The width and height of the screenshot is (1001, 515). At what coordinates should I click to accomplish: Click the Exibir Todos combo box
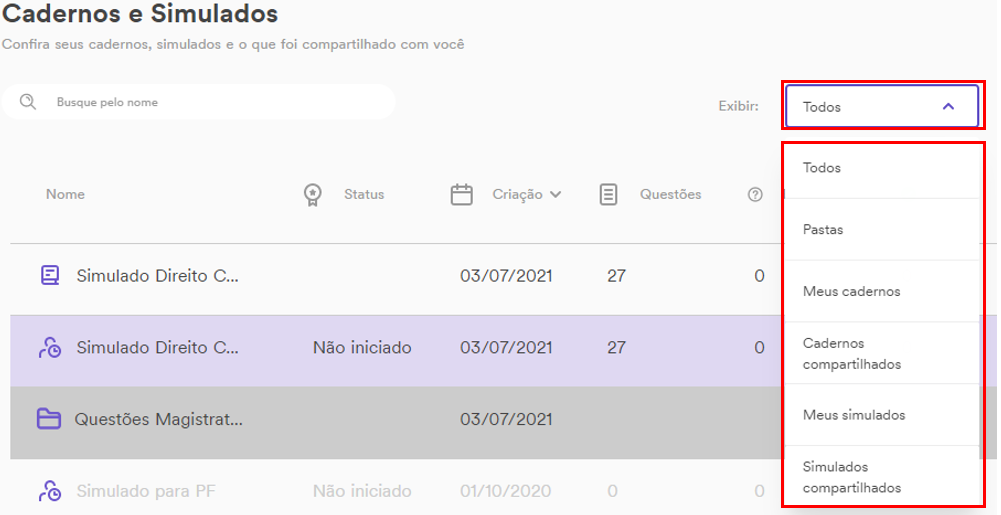click(882, 107)
